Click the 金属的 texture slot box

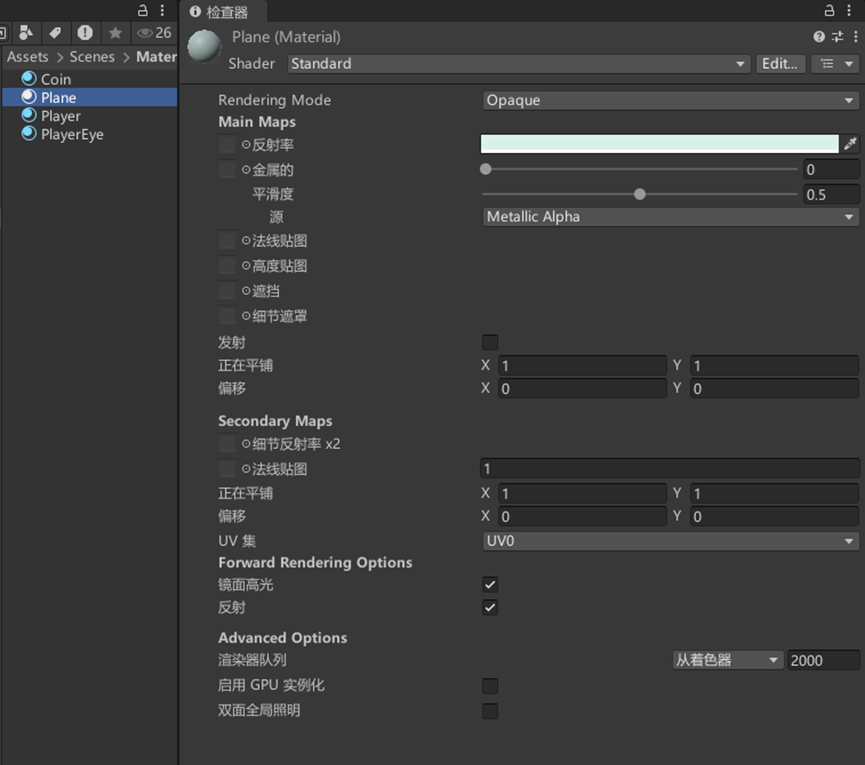tap(227, 169)
